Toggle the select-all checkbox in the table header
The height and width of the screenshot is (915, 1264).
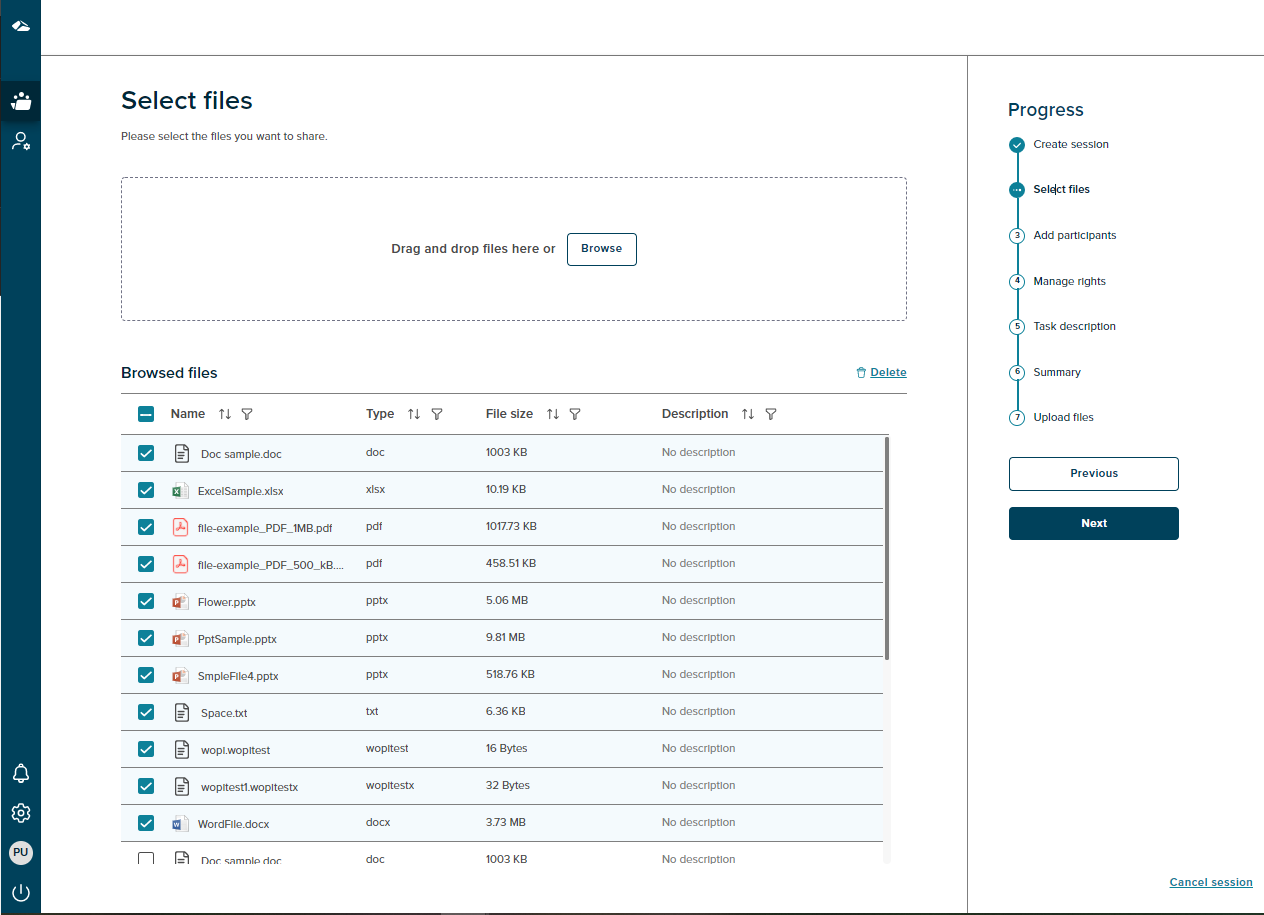tap(146, 414)
